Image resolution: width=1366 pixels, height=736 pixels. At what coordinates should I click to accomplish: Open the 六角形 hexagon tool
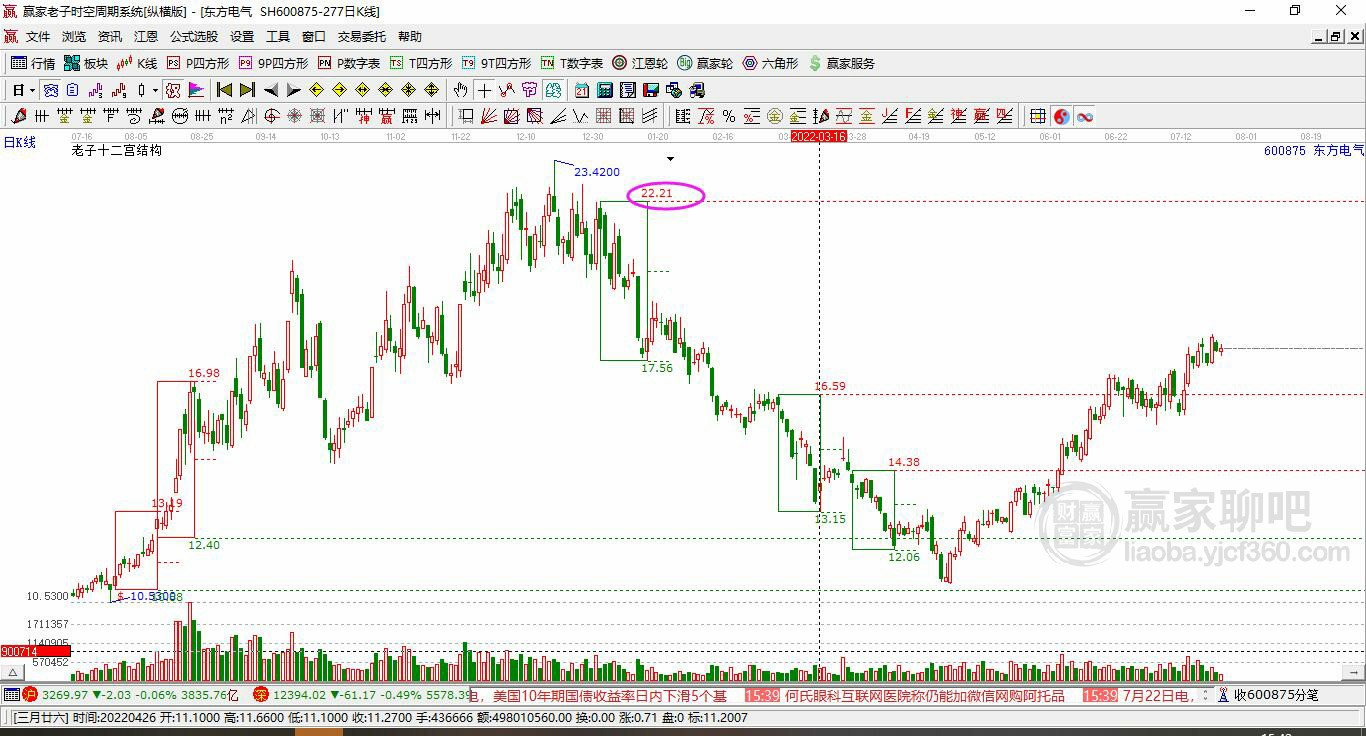pyautogui.click(x=770, y=63)
